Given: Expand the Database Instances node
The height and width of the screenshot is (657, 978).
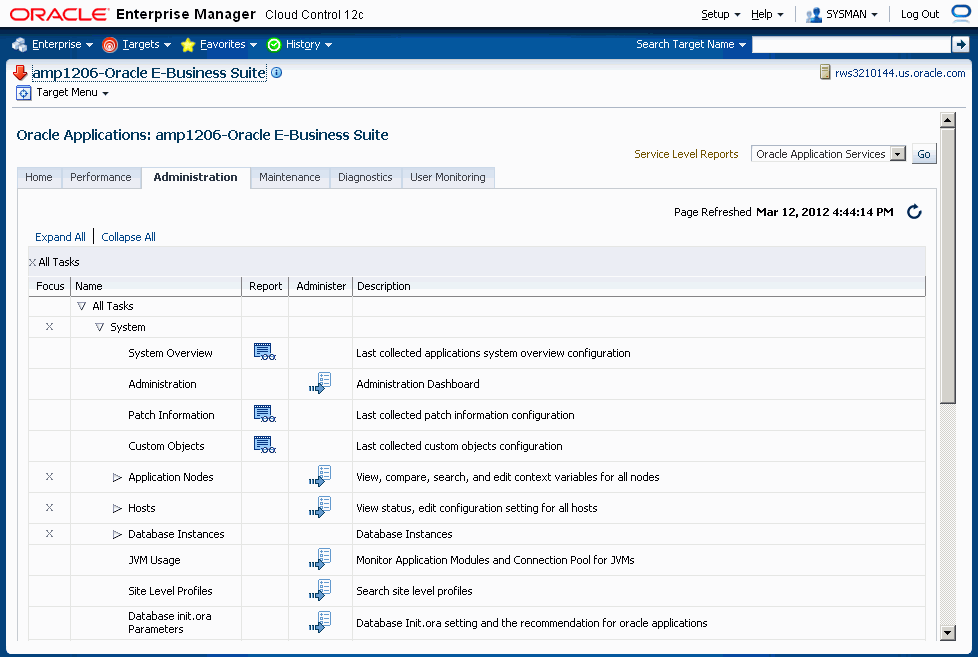Looking at the screenshot, I should (117, 535).
